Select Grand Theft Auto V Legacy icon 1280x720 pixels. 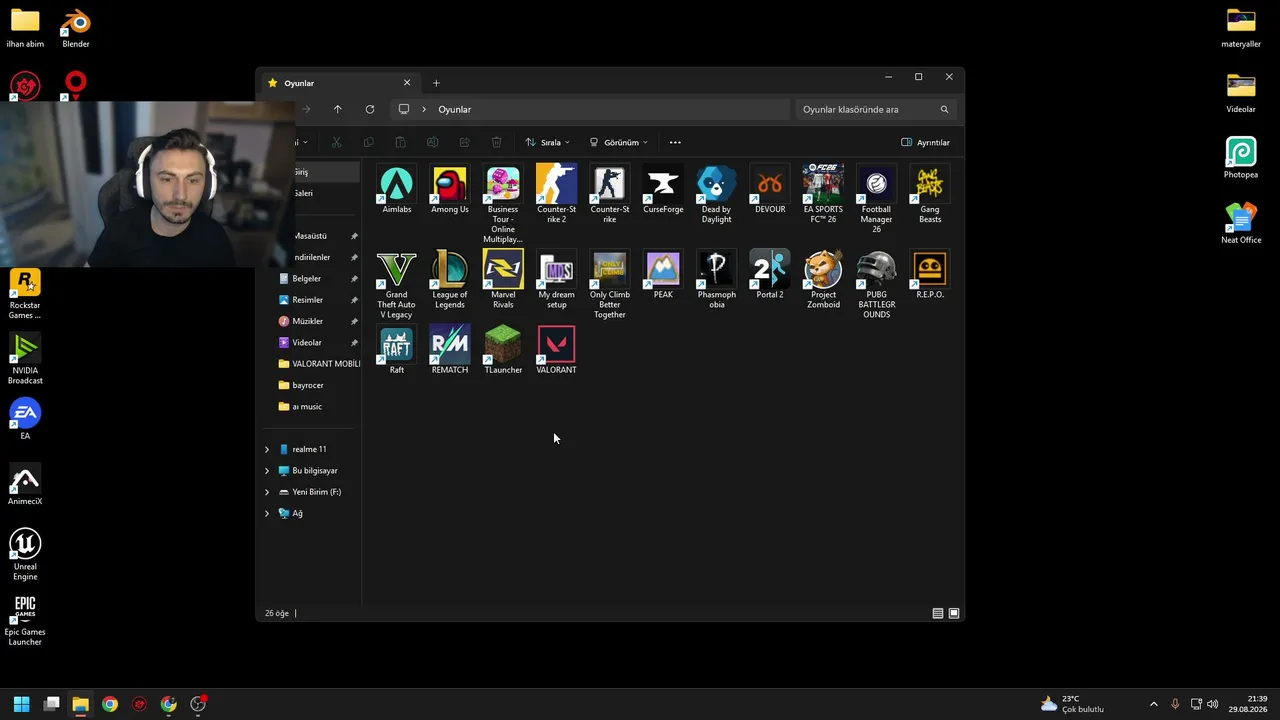coord(397,284)
